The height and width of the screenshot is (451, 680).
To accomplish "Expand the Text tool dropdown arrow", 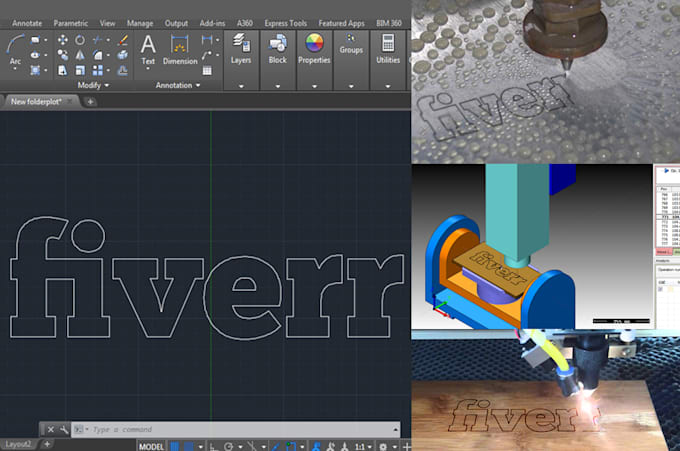I will [x=148, y=69].
